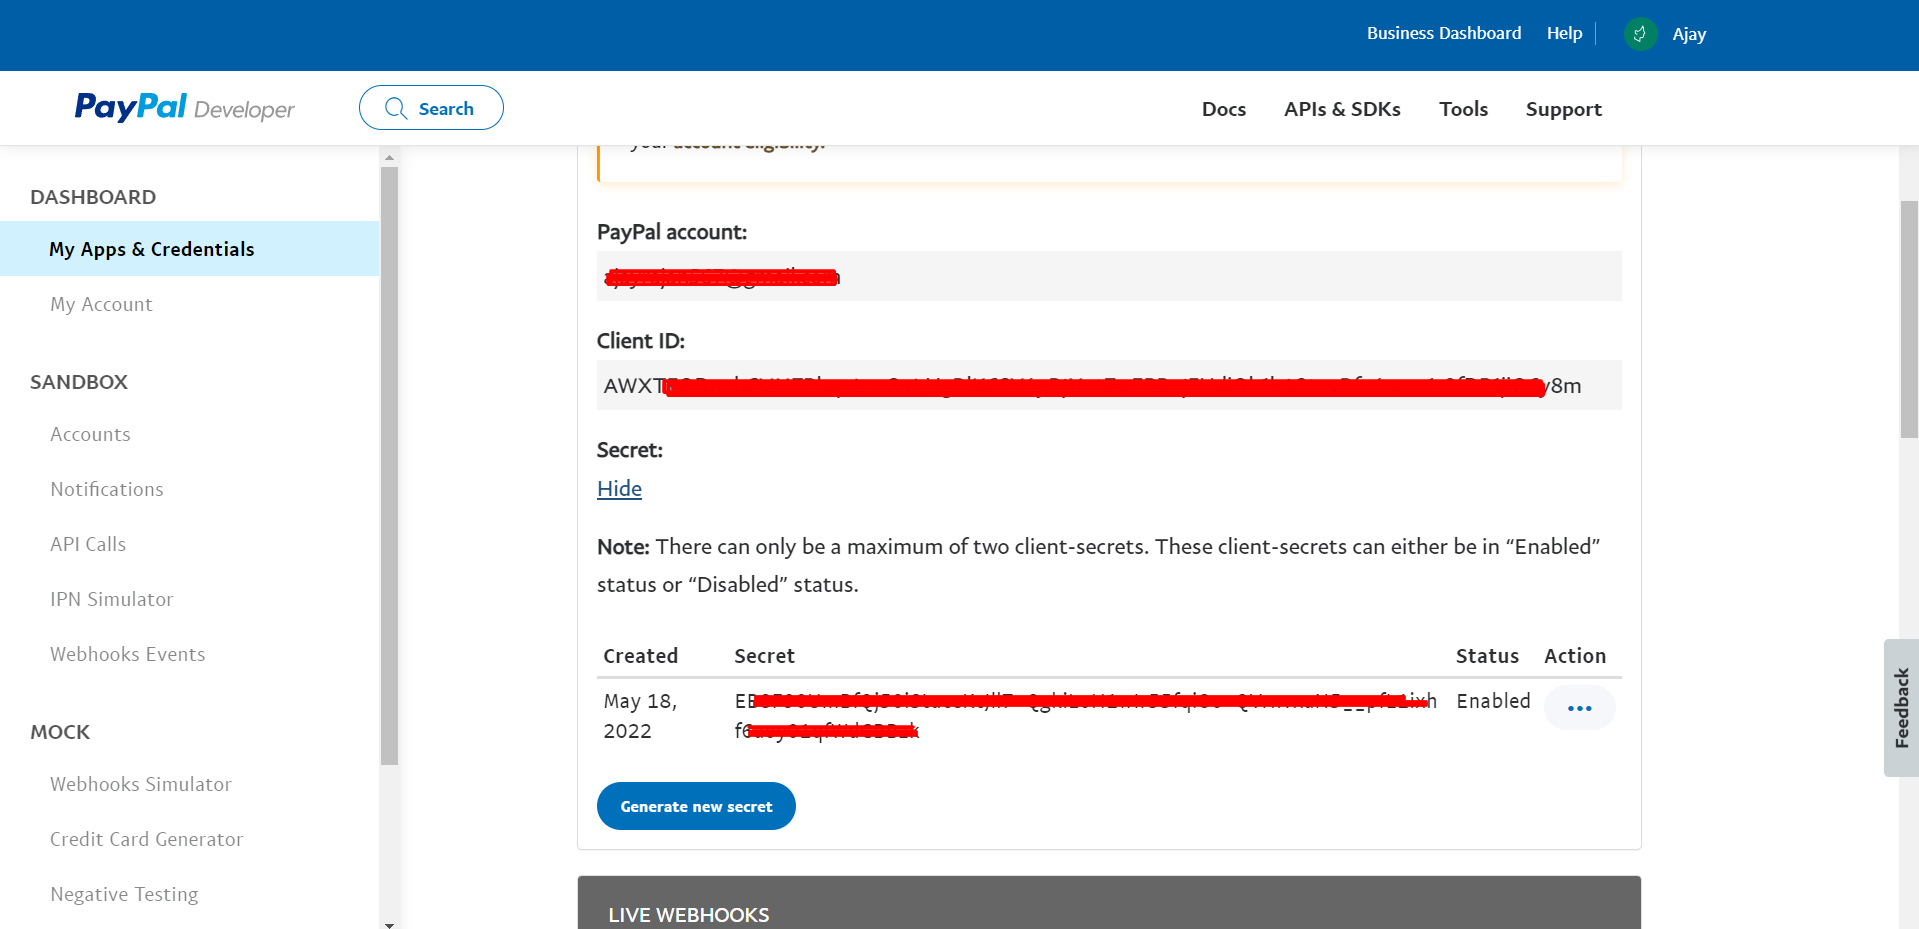1919x929 pixels.
Task: Click the Action column header
Action: tap(1575, 656)
